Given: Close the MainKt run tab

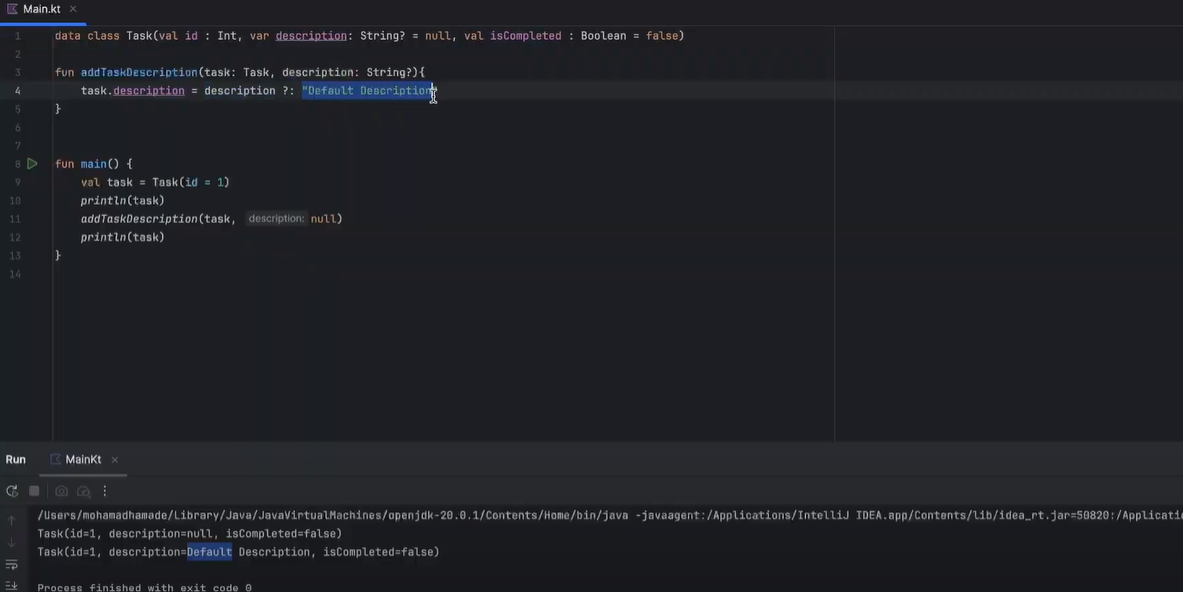Looking at the screenshot, I should tap(115, 460).
